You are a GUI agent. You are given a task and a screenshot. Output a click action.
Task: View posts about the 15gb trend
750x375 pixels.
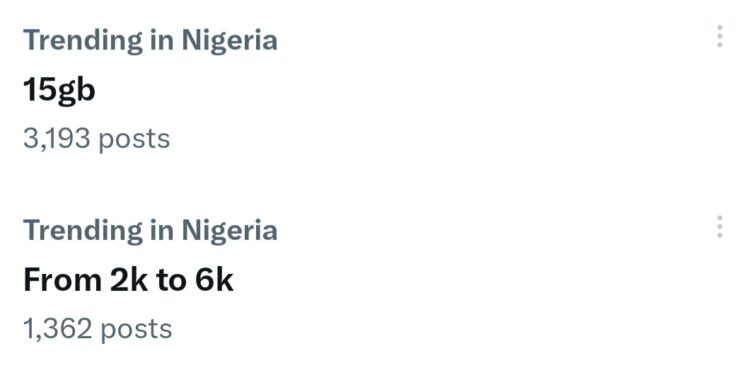click(59, 90)
